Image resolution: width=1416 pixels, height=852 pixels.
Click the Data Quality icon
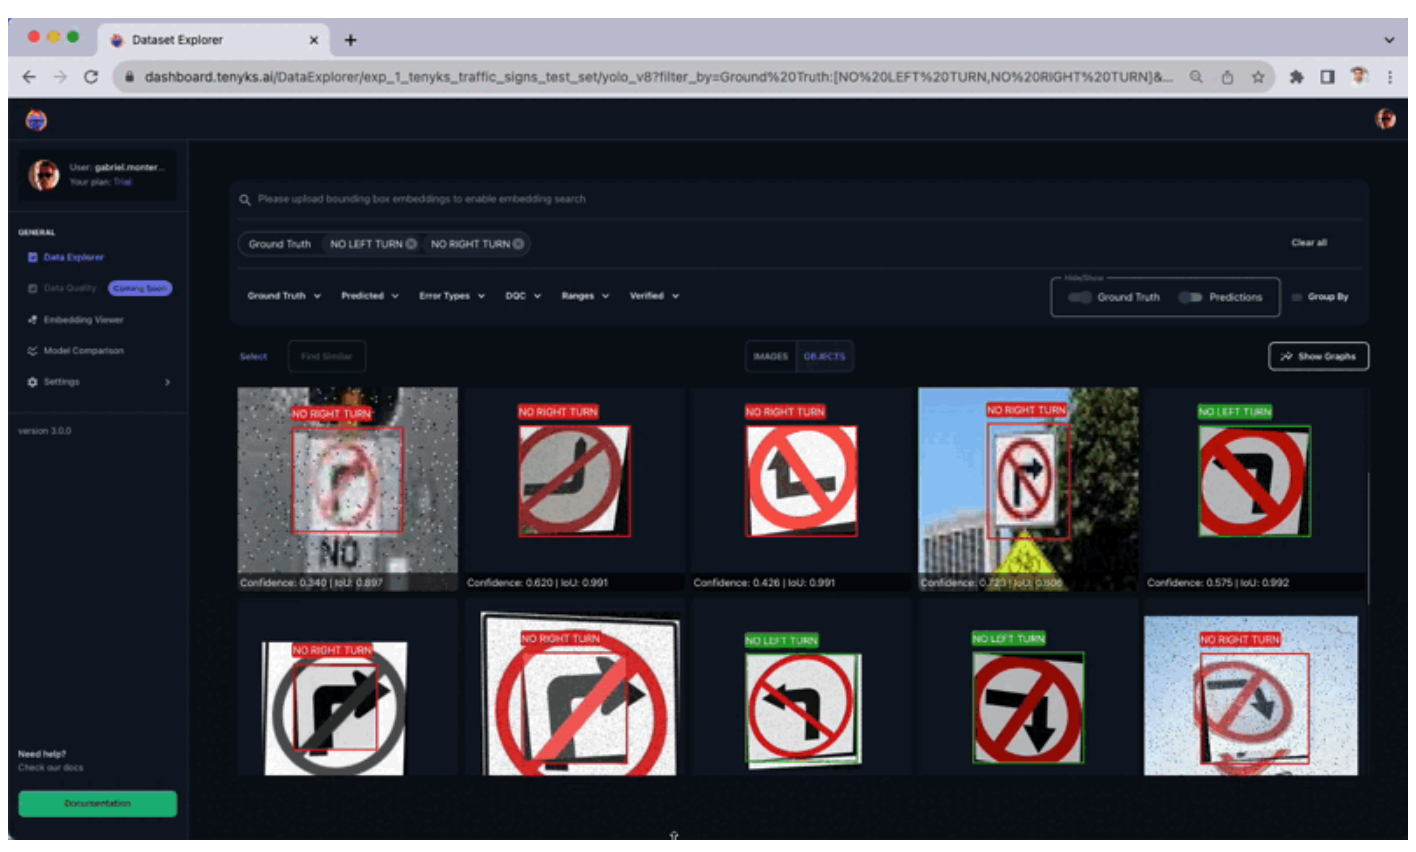pyautogui.click(x=33, y=288)
